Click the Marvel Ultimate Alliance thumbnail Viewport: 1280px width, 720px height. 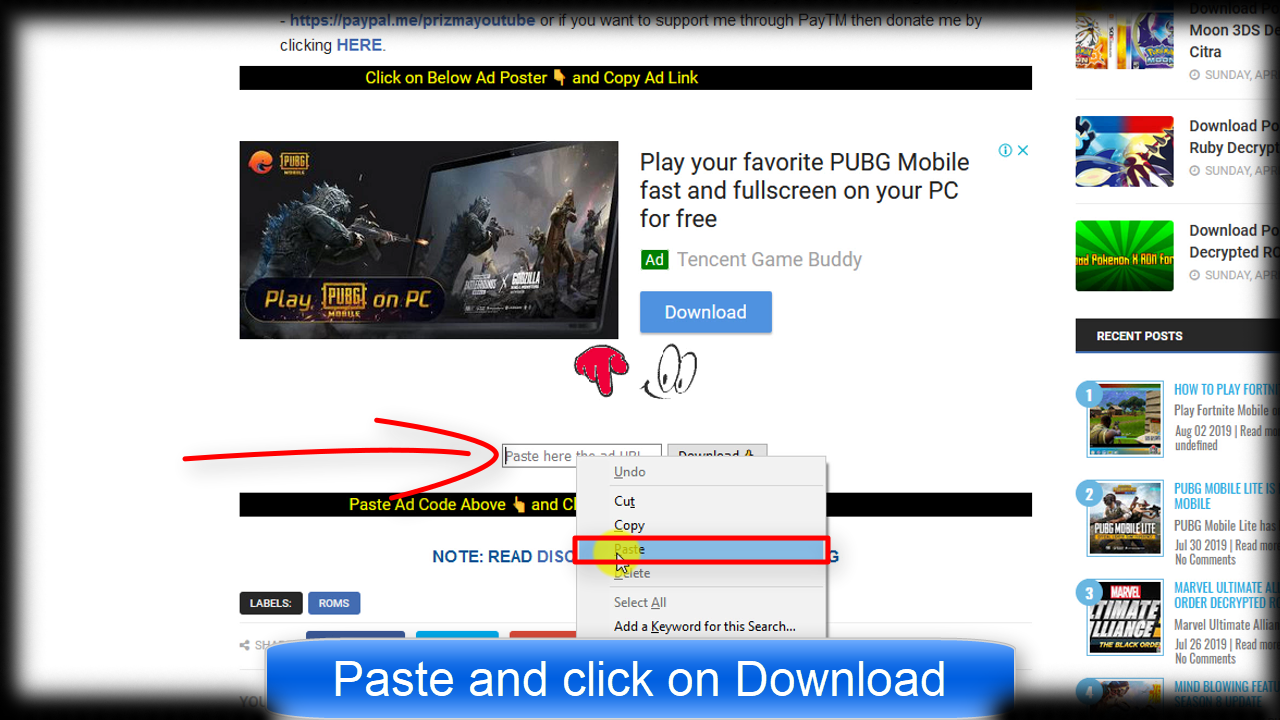pyautogui.click(x=1125, y=618)
